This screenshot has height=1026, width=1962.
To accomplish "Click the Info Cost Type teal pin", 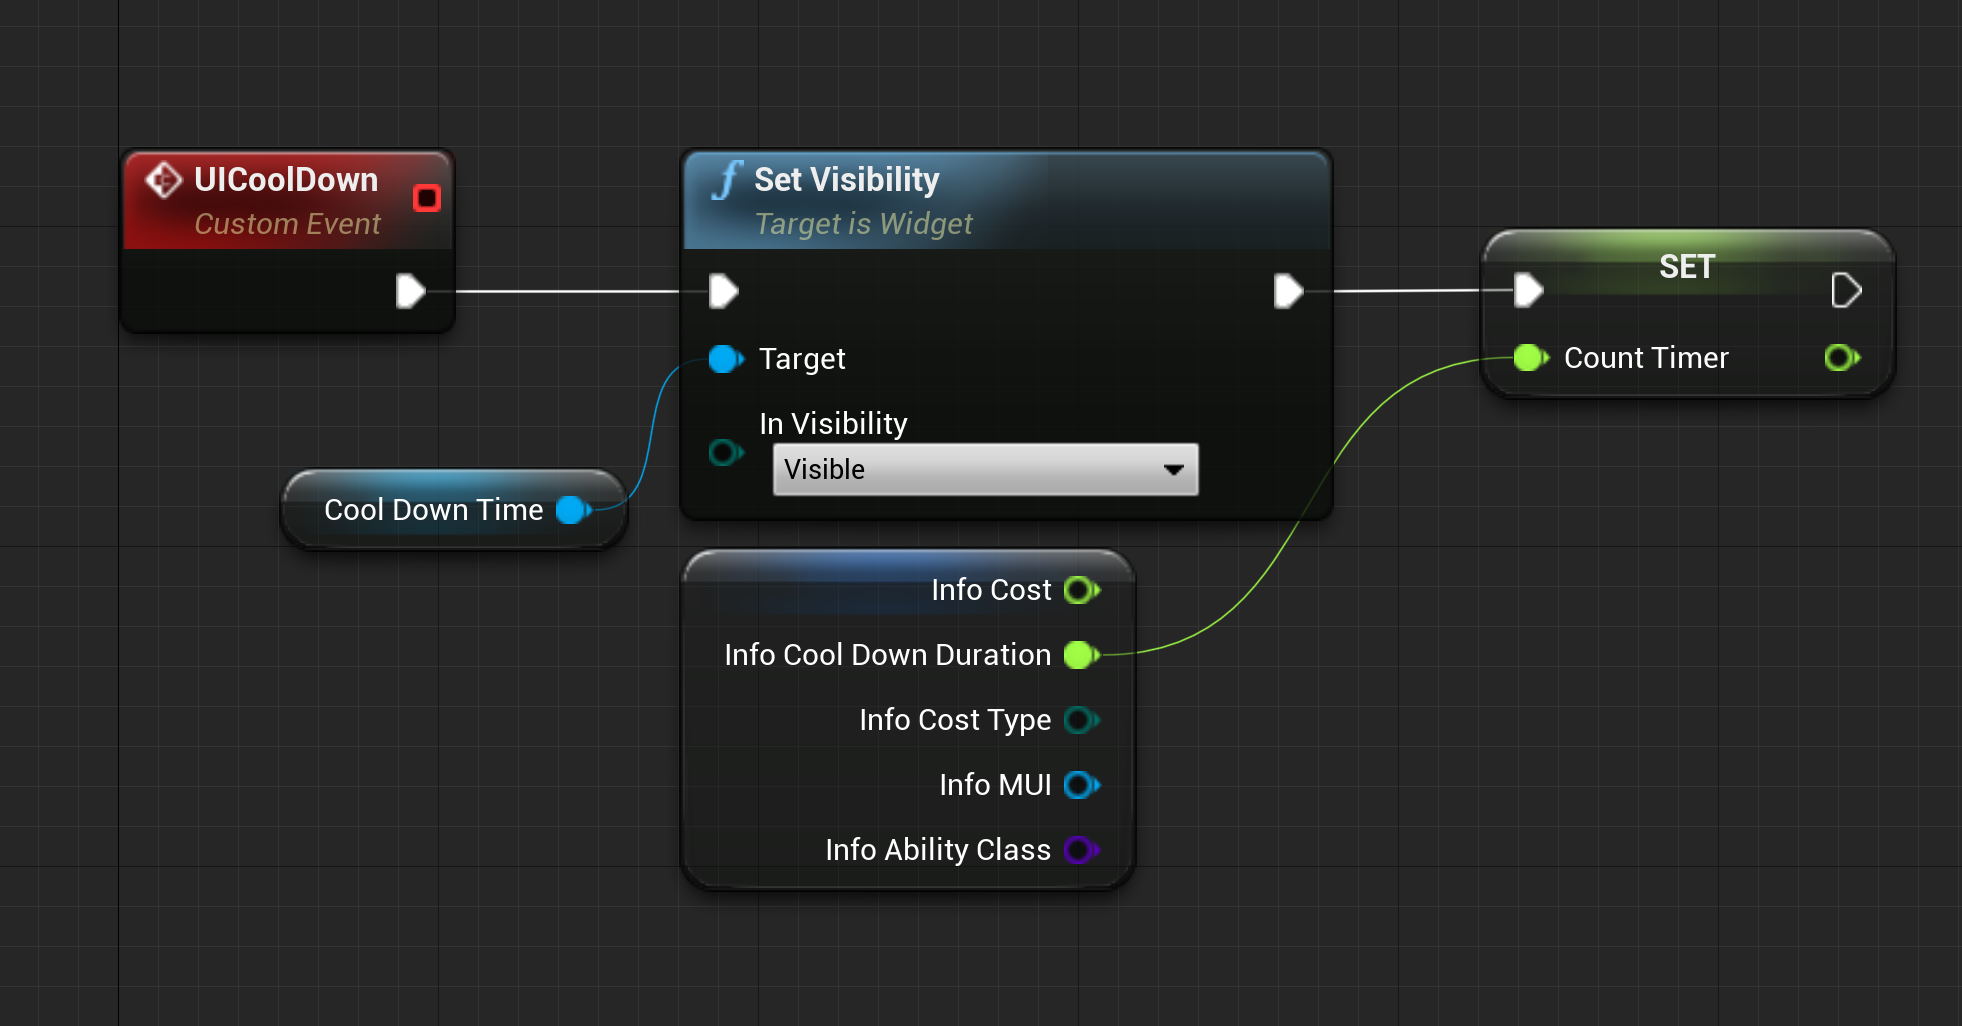I will point(1078,721).
